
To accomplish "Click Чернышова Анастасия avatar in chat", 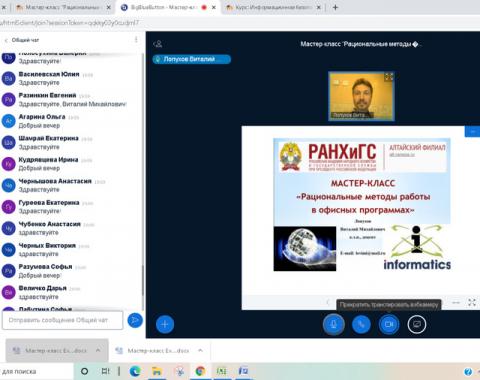I will [x=9, y=185].
